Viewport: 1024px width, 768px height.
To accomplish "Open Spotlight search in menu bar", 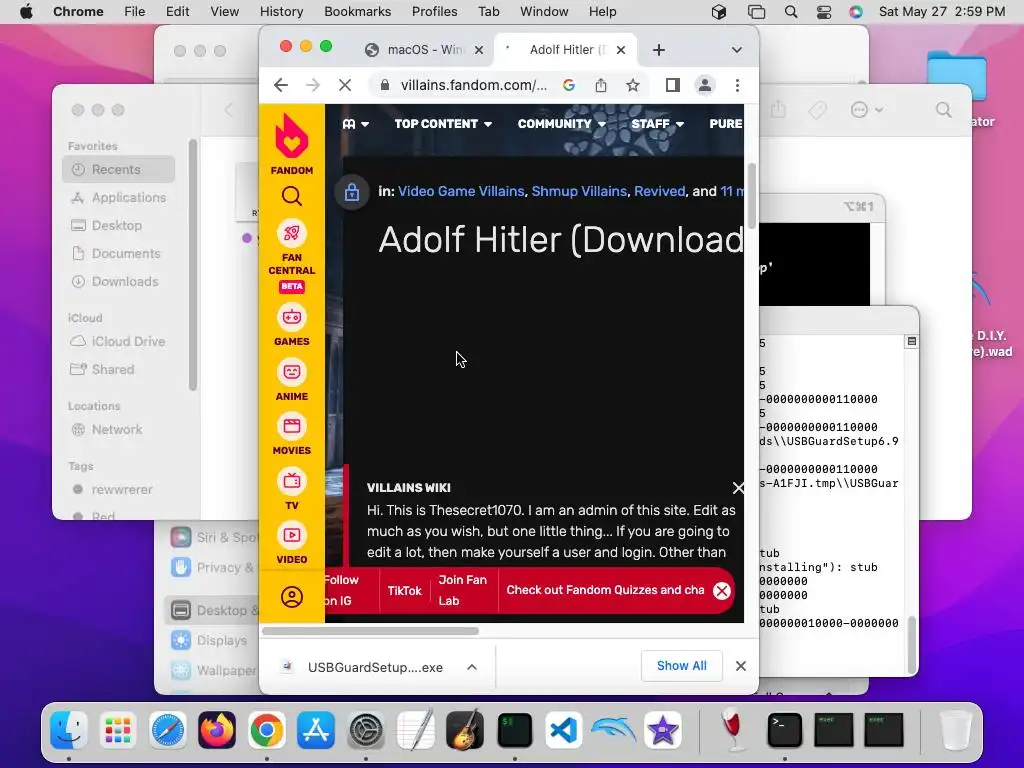I will tap(791, 12).
